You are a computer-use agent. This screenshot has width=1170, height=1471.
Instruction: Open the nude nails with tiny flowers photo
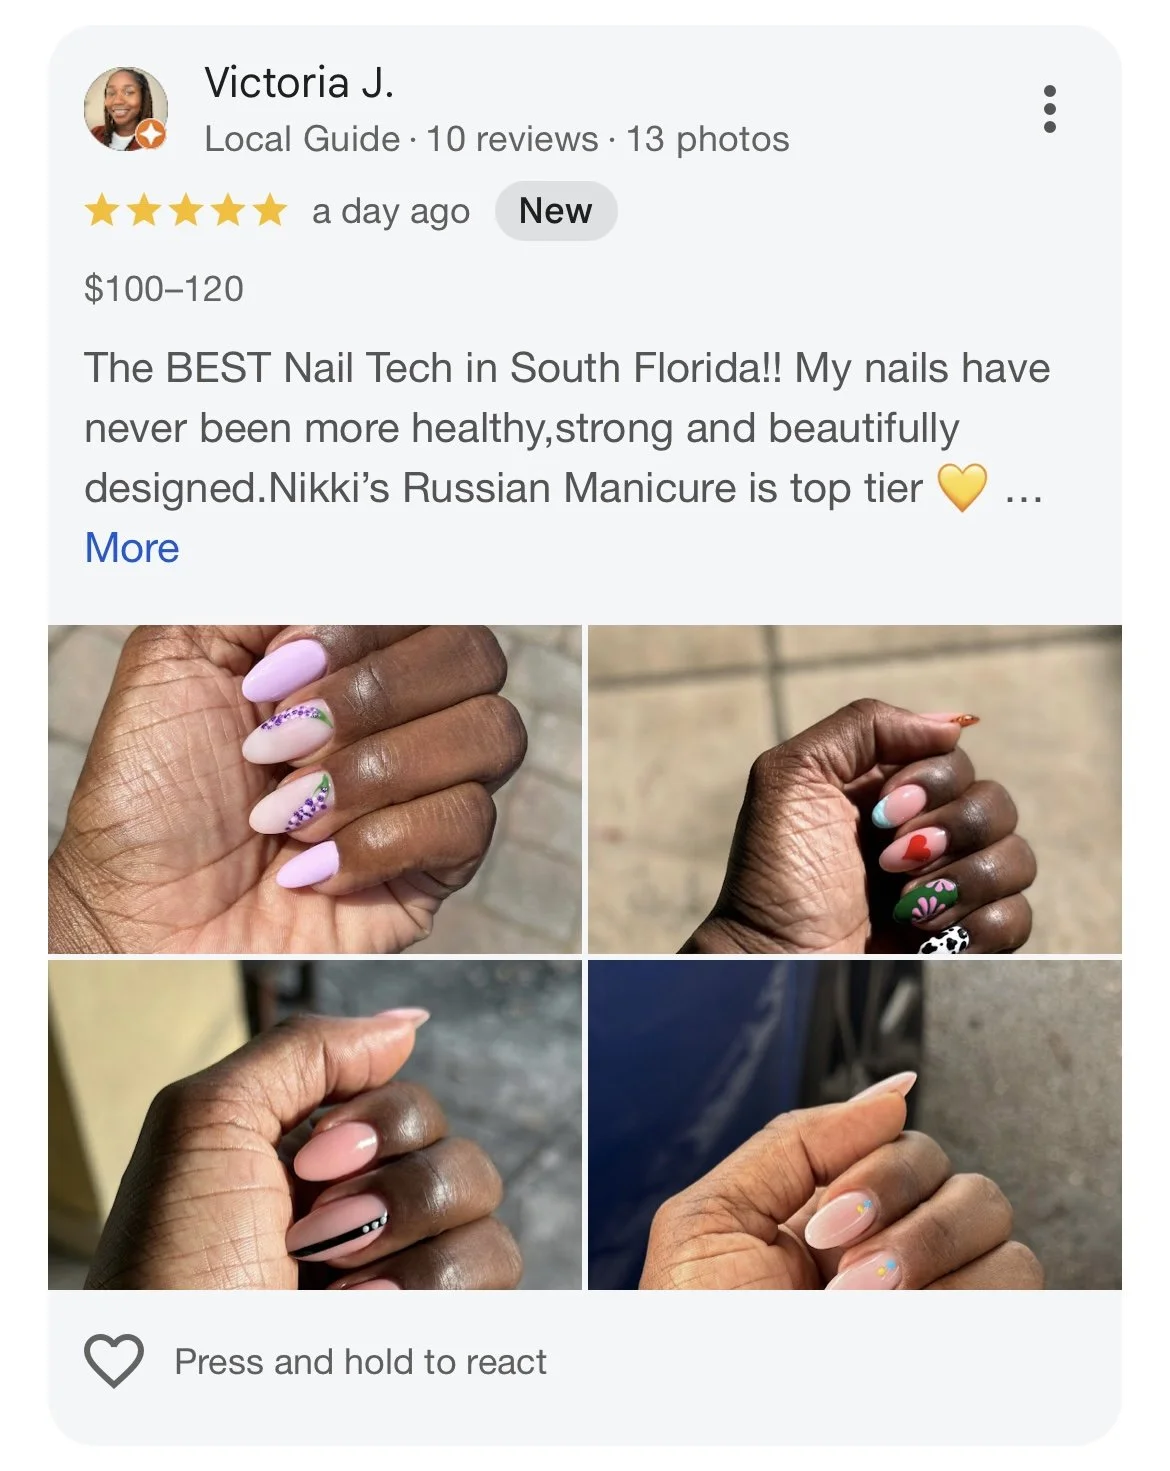855,1125
